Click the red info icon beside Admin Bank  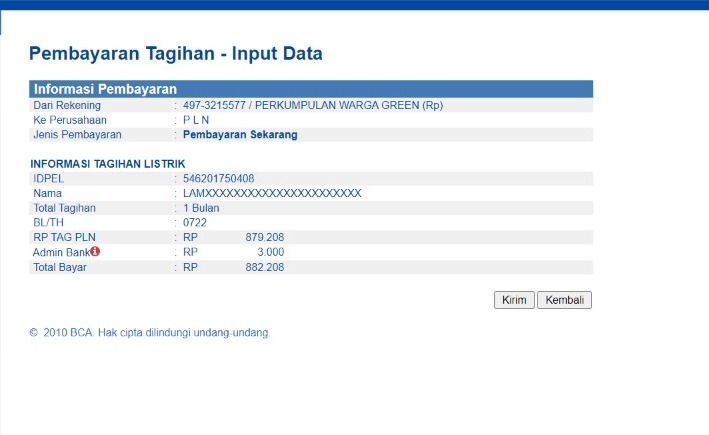[95, 252]
